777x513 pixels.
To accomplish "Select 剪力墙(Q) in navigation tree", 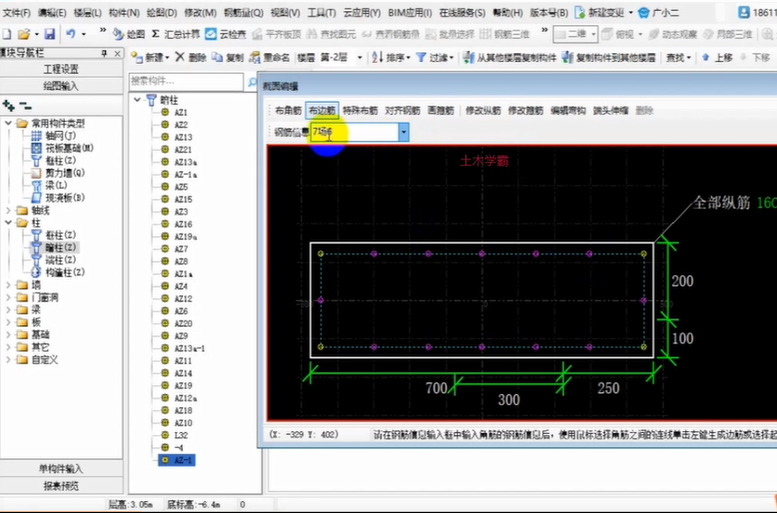I will 58,173.
